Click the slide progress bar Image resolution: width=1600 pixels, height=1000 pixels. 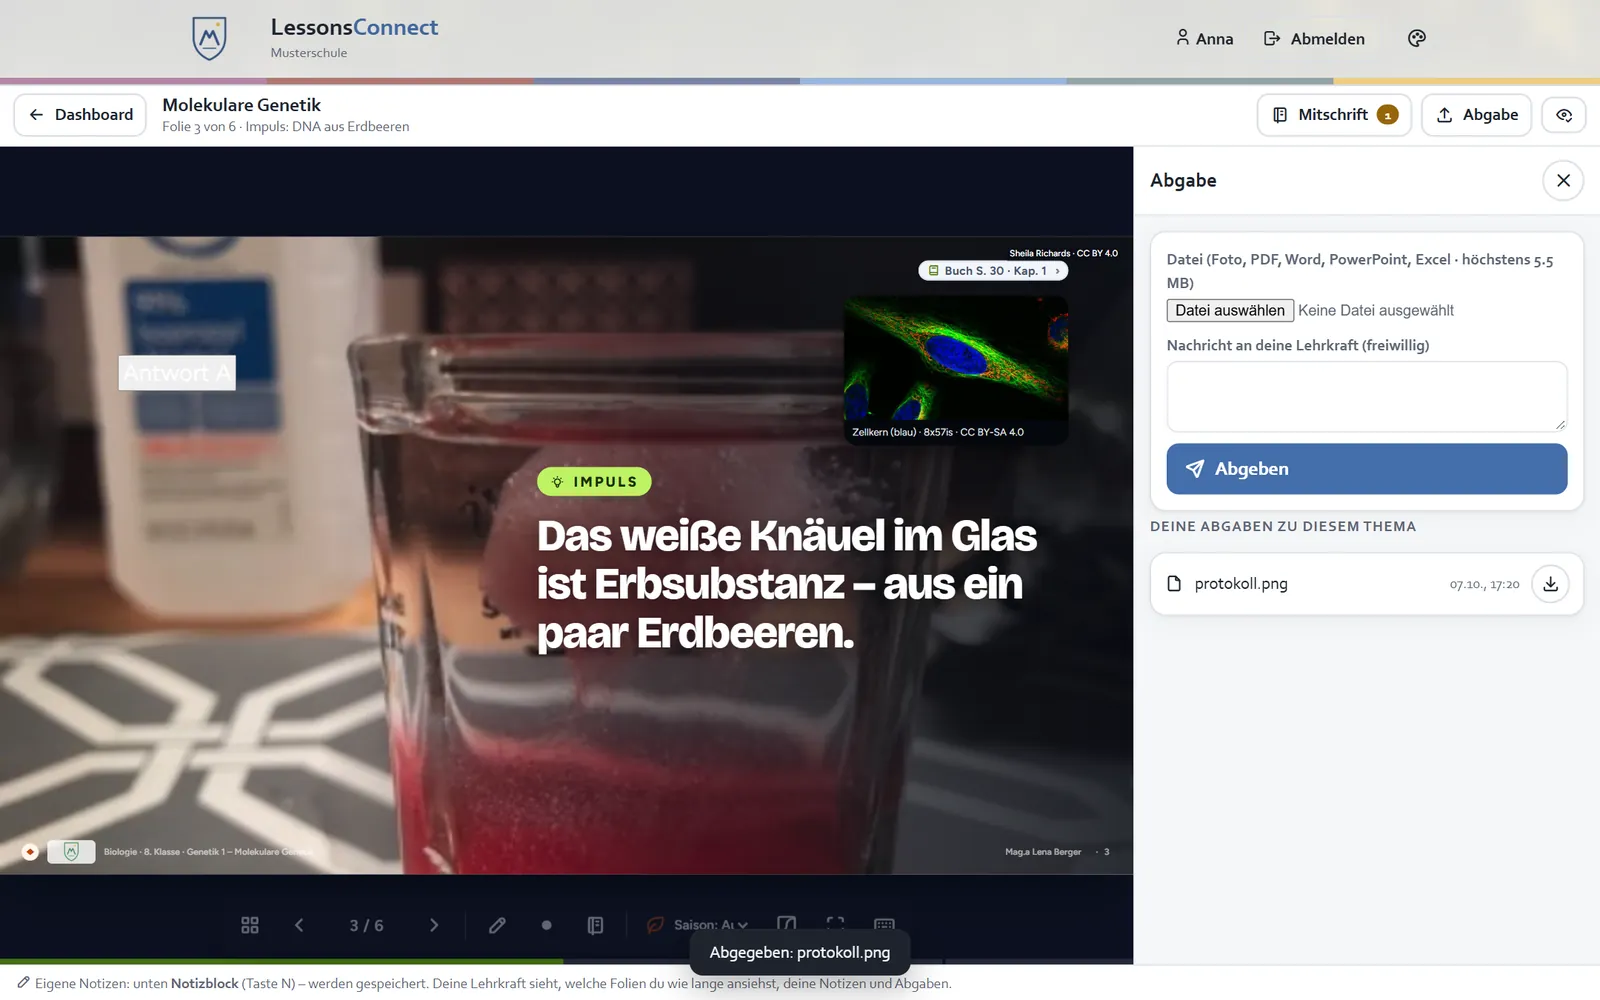click(x=566, y=962)
